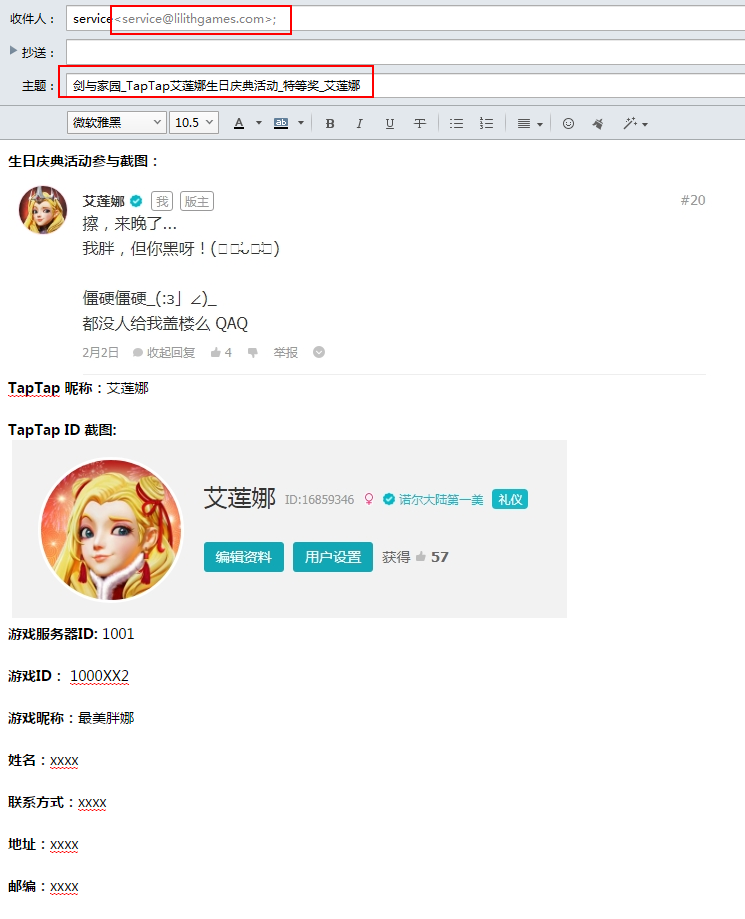Click the 用户设置 button in screenshot
Screen dimensions: 745x919
click(x=333, y=557)
